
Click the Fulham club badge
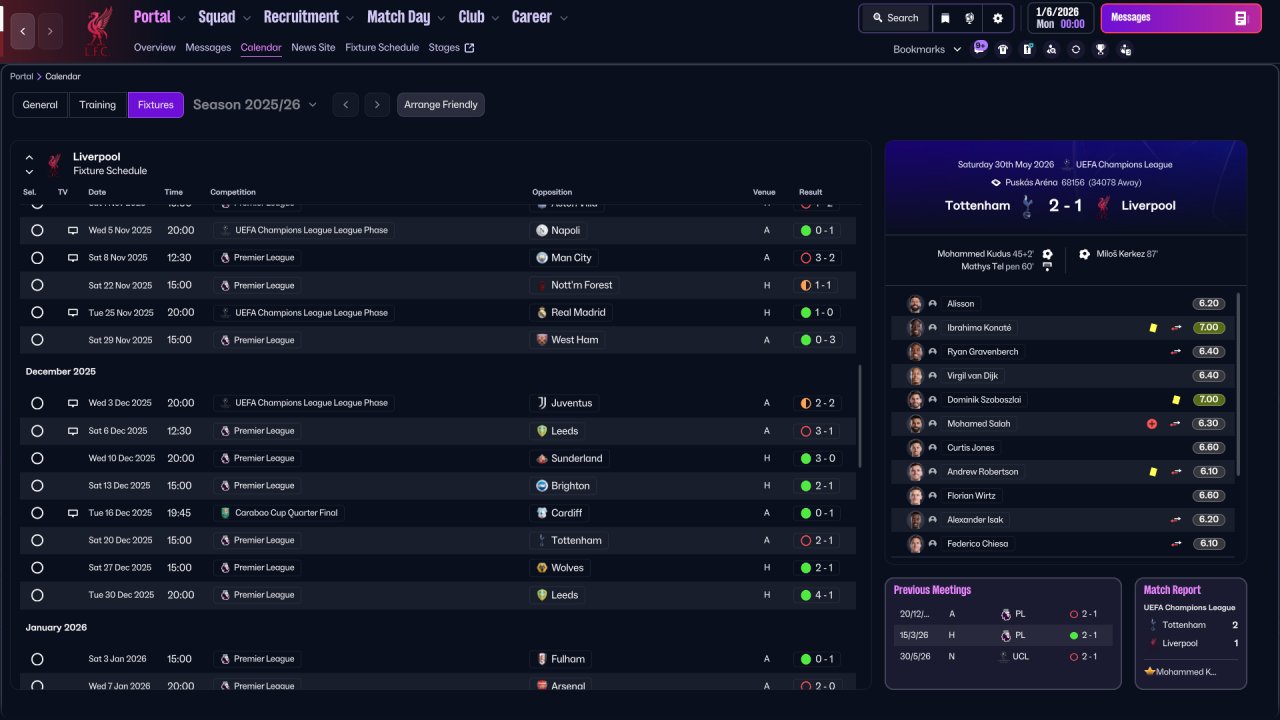(542, 659)
